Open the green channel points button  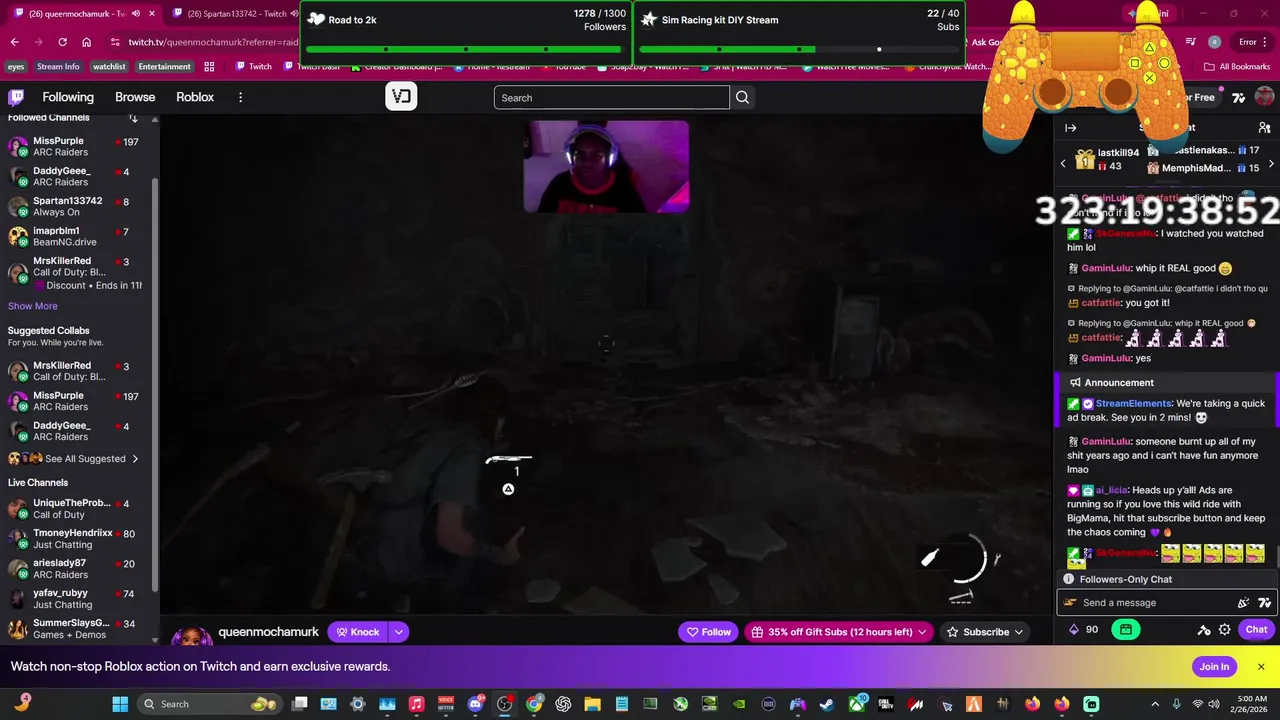1126,629
